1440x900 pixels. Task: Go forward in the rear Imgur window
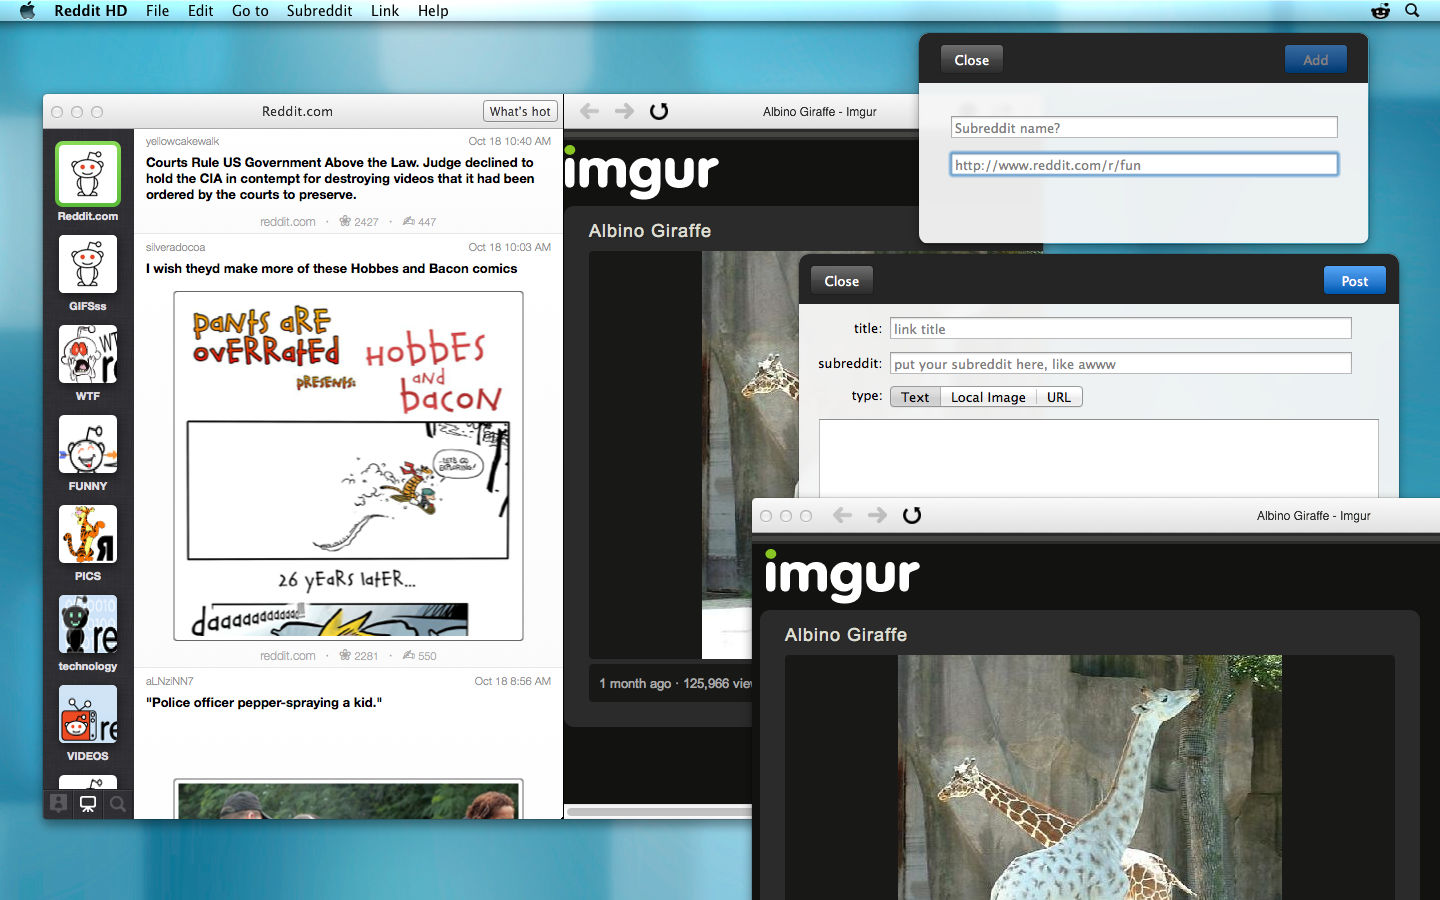624,111
